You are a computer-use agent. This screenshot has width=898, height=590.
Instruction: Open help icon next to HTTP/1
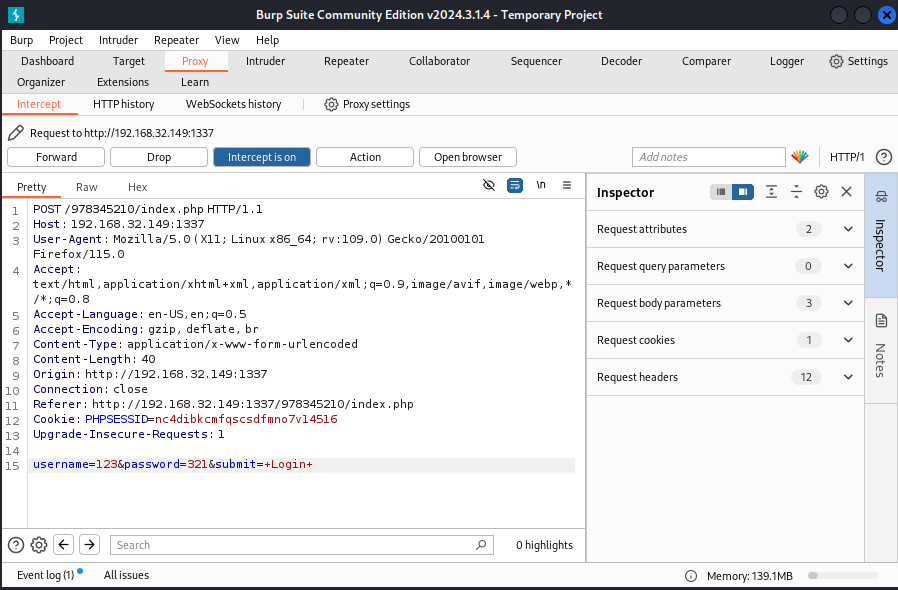(884, 157)
